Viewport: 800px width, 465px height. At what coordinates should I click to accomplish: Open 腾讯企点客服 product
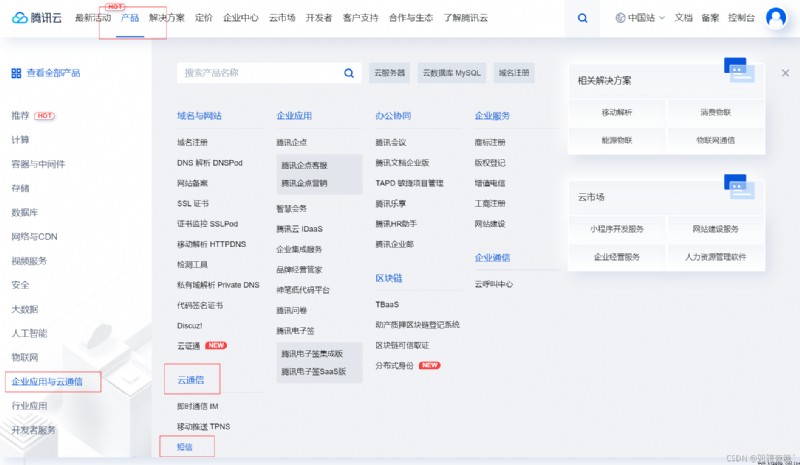coord(304,165)
